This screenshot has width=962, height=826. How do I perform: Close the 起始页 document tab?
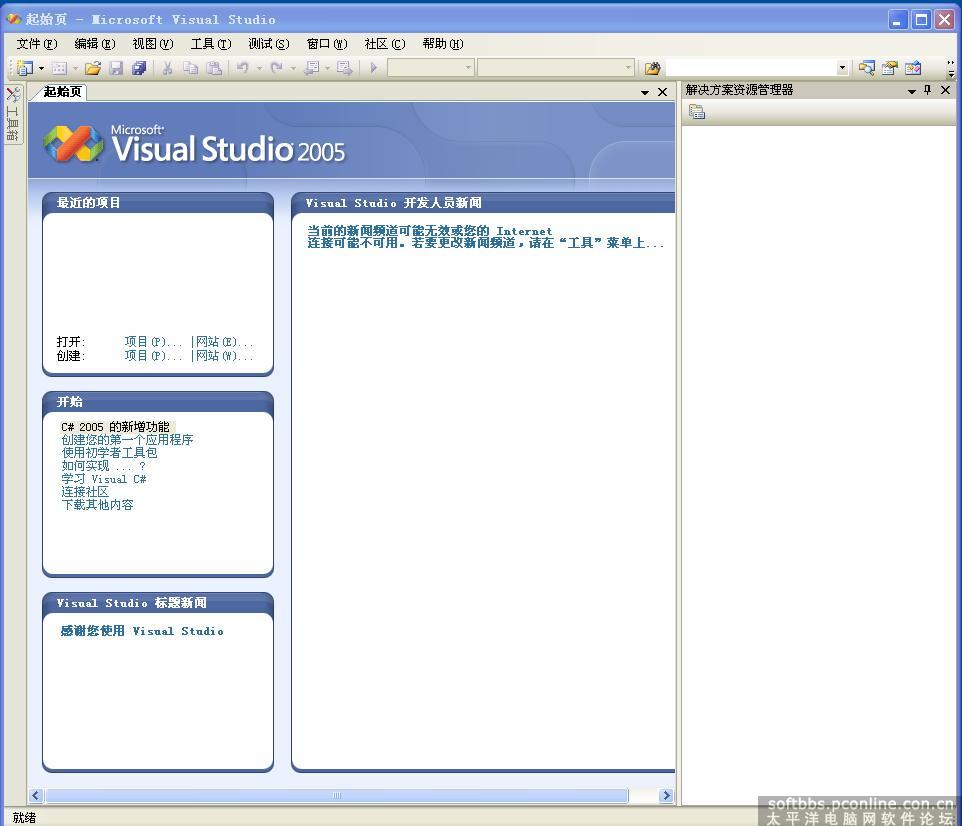click(663, 92)
